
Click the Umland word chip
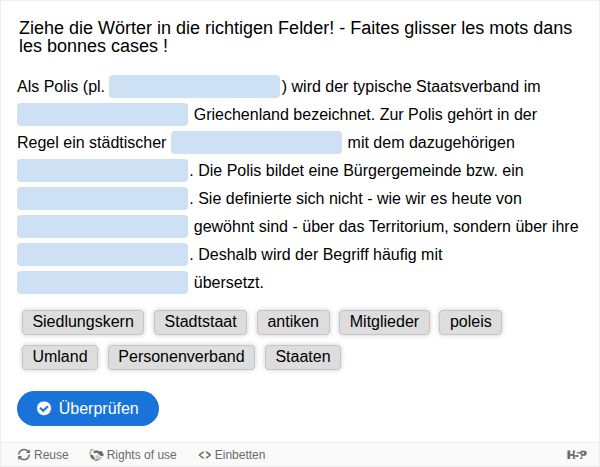pyautogui.click(x=60, y=357)
